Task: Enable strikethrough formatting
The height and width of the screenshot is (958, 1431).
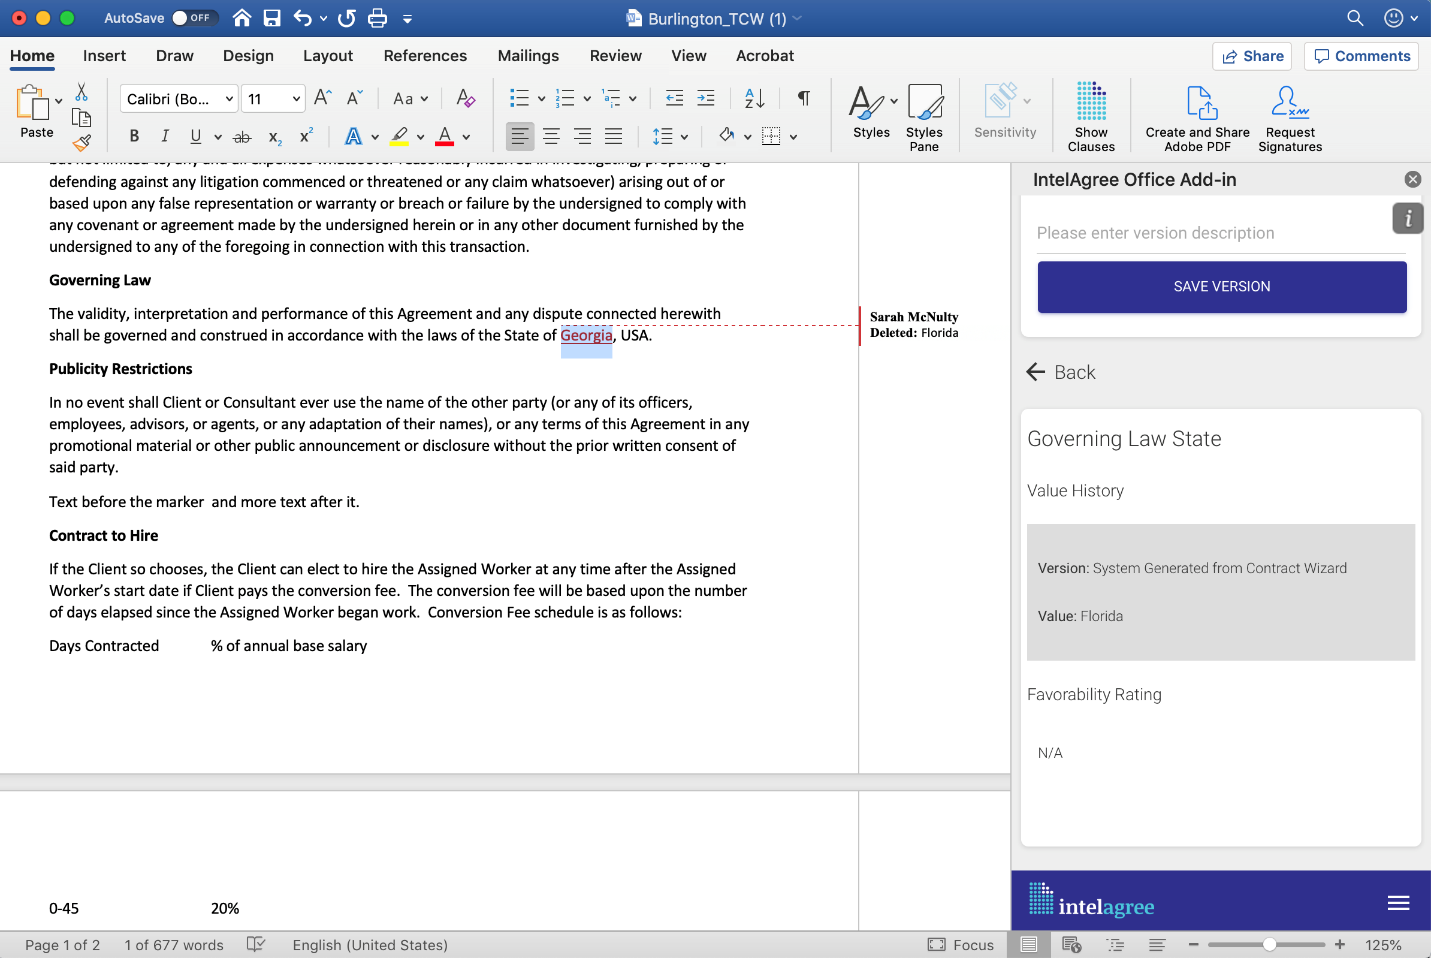Action: 241,136
